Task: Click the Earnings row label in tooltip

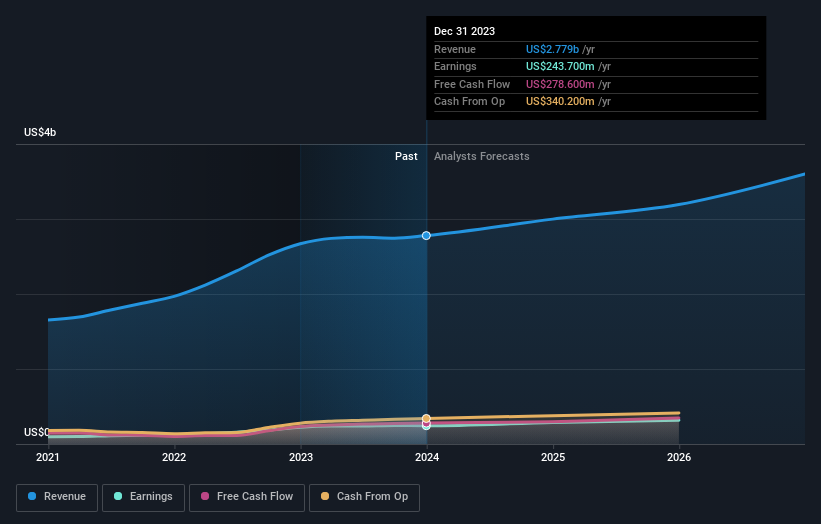Action: pyautogui.click(x=456, y=66)
